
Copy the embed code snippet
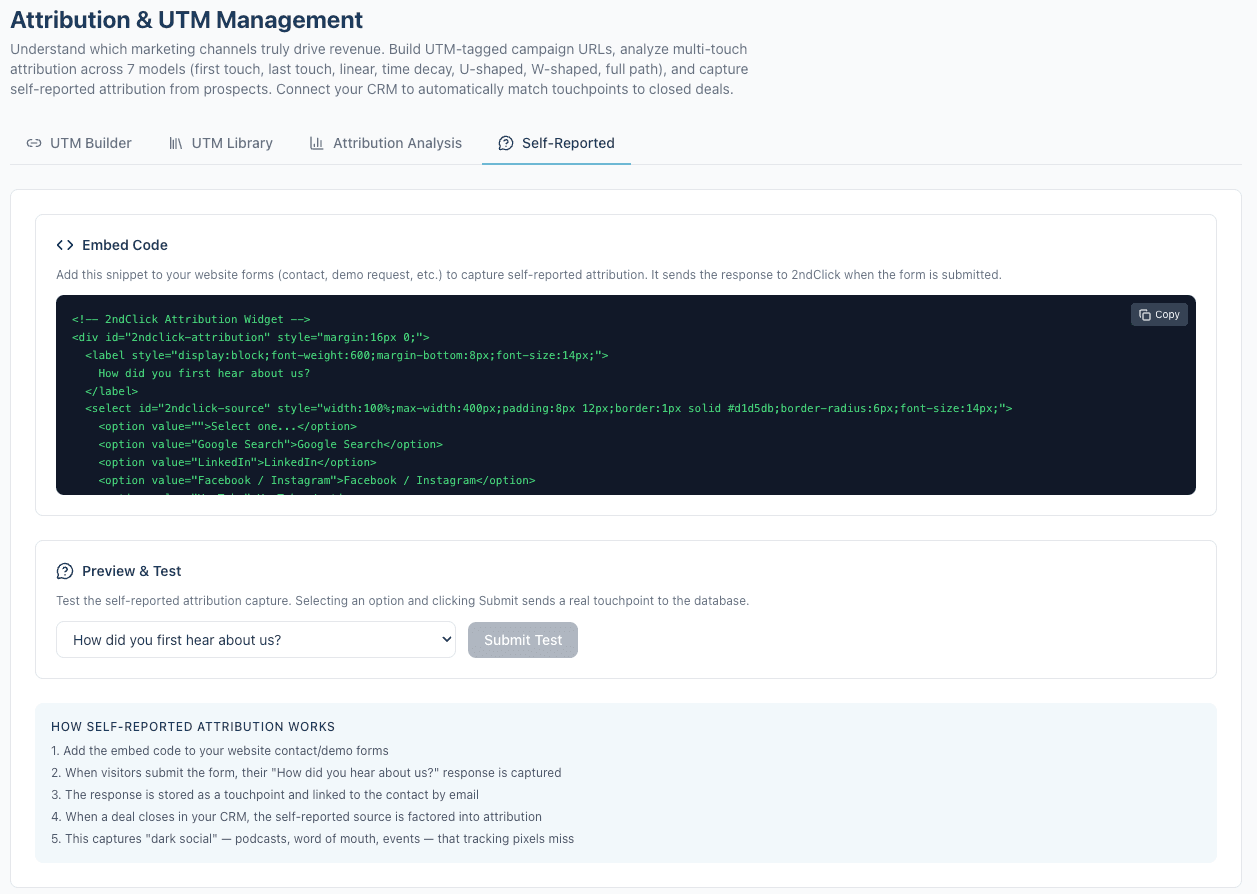[x=1159, y=314]
